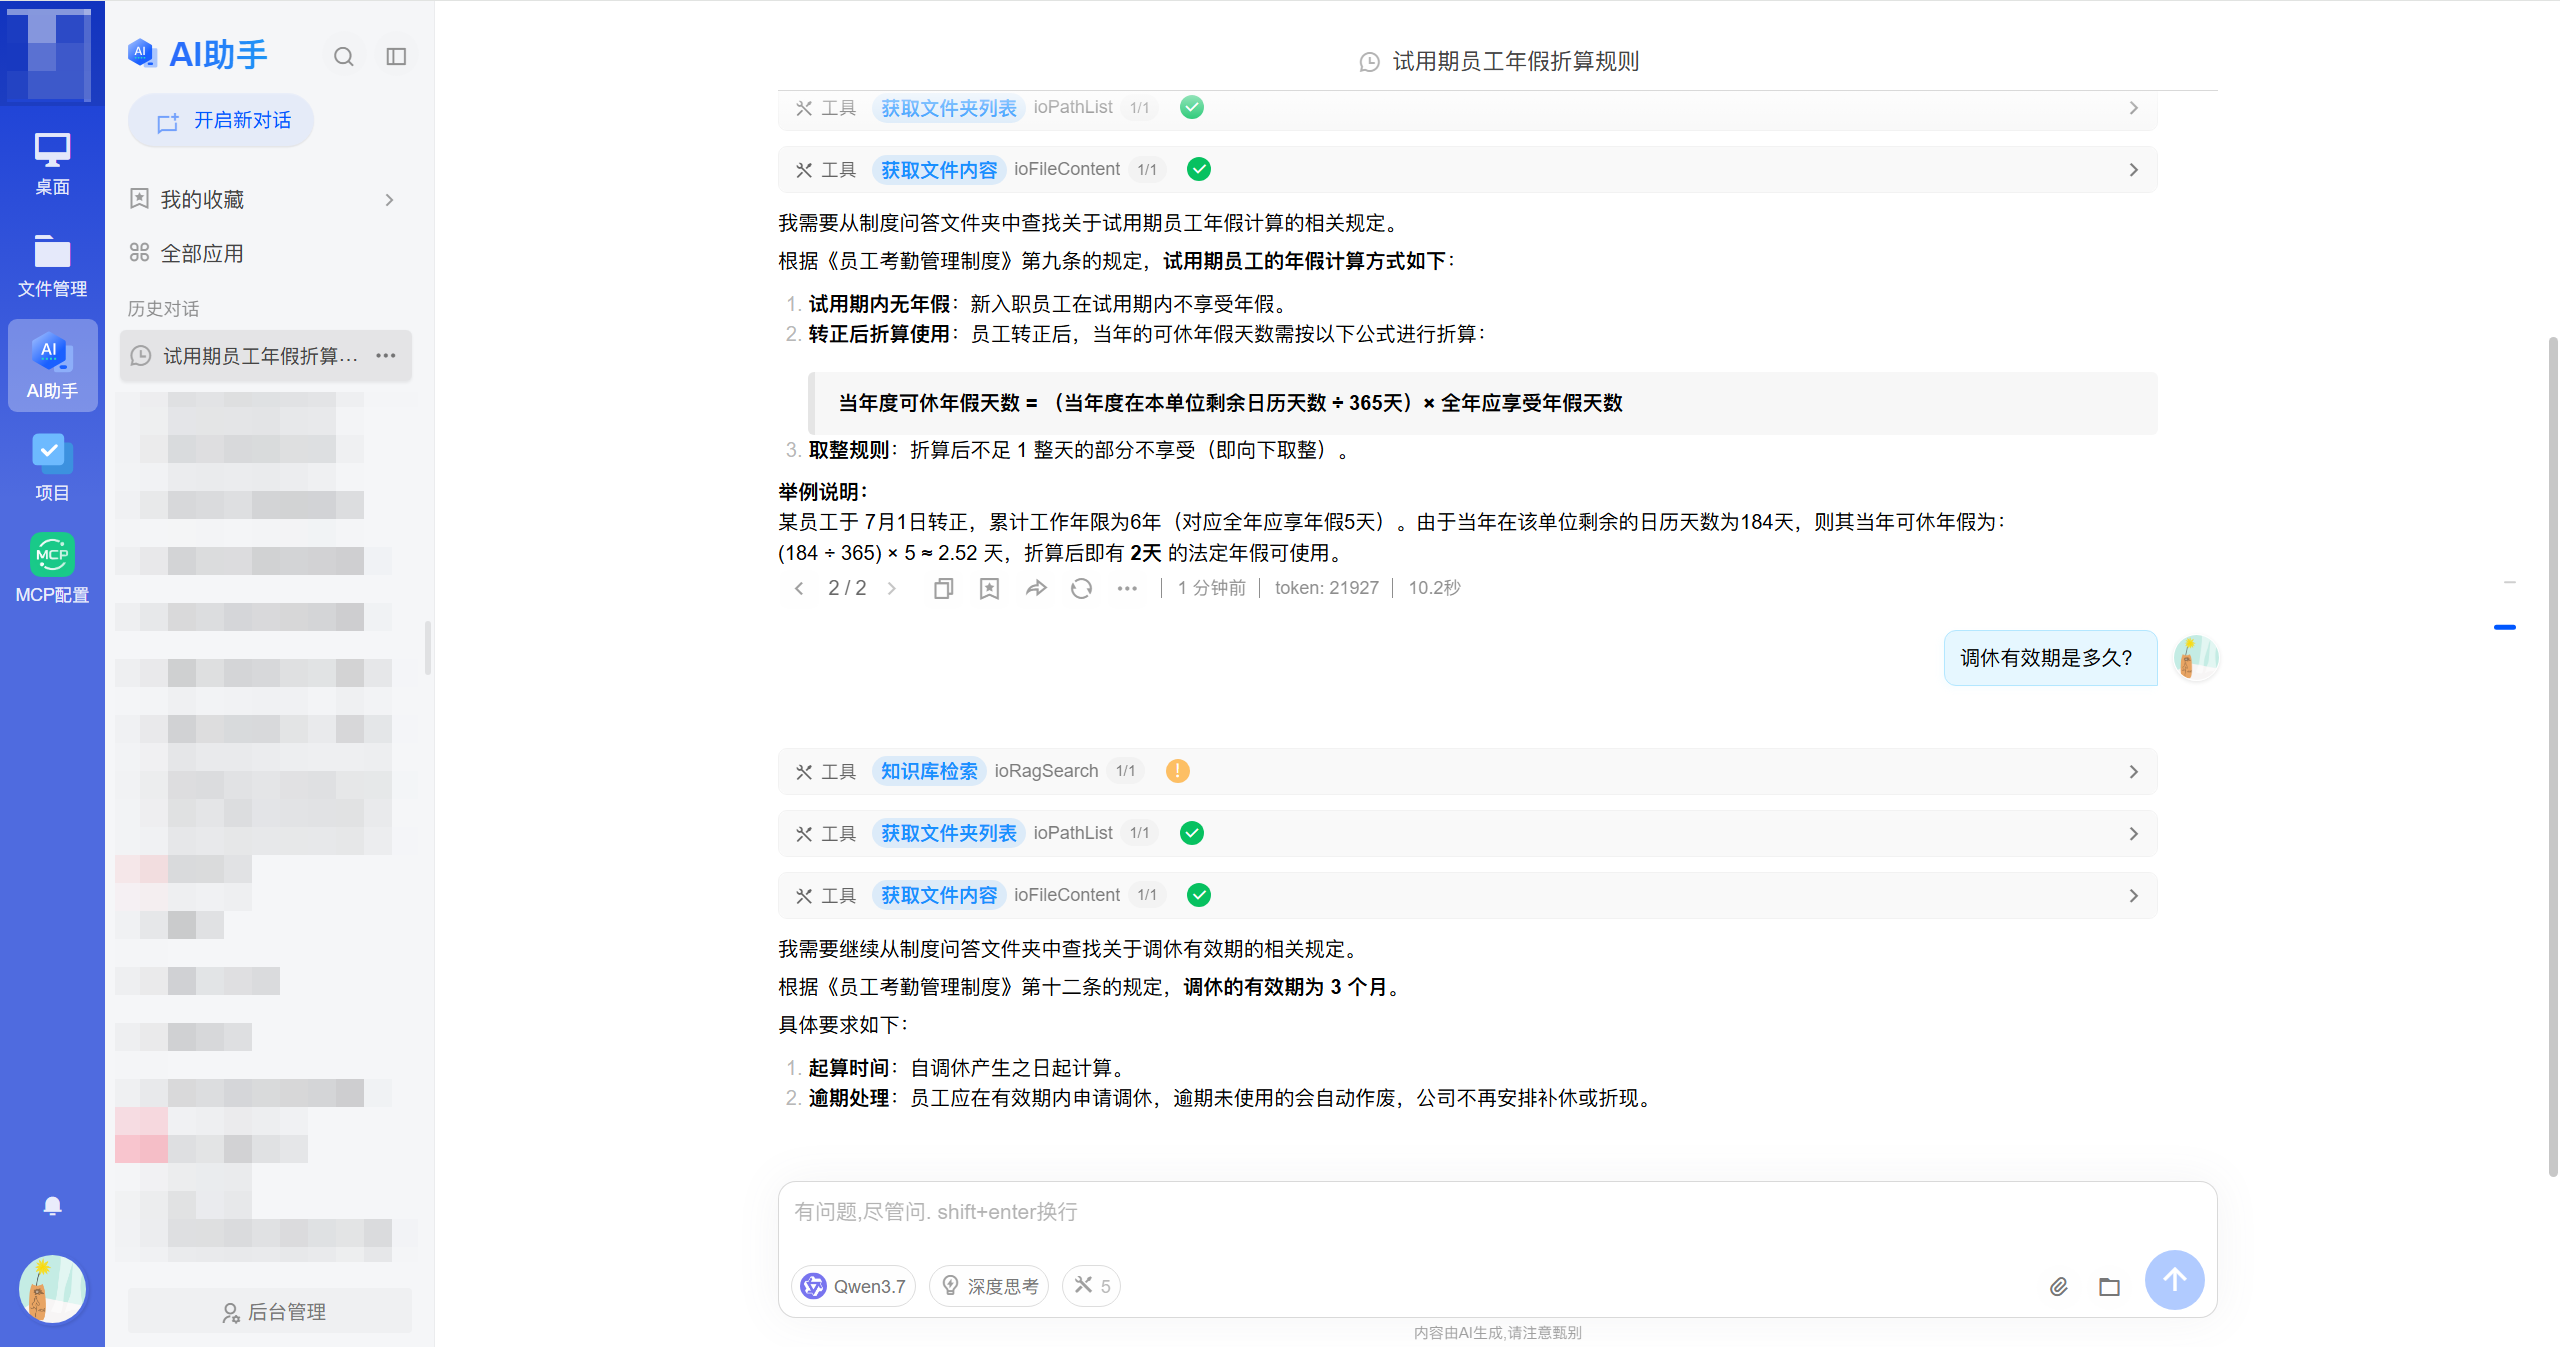This screenshot has width=2560, height=1347.
Task: Share the answer with the share icon
Action: point(1036,588)
